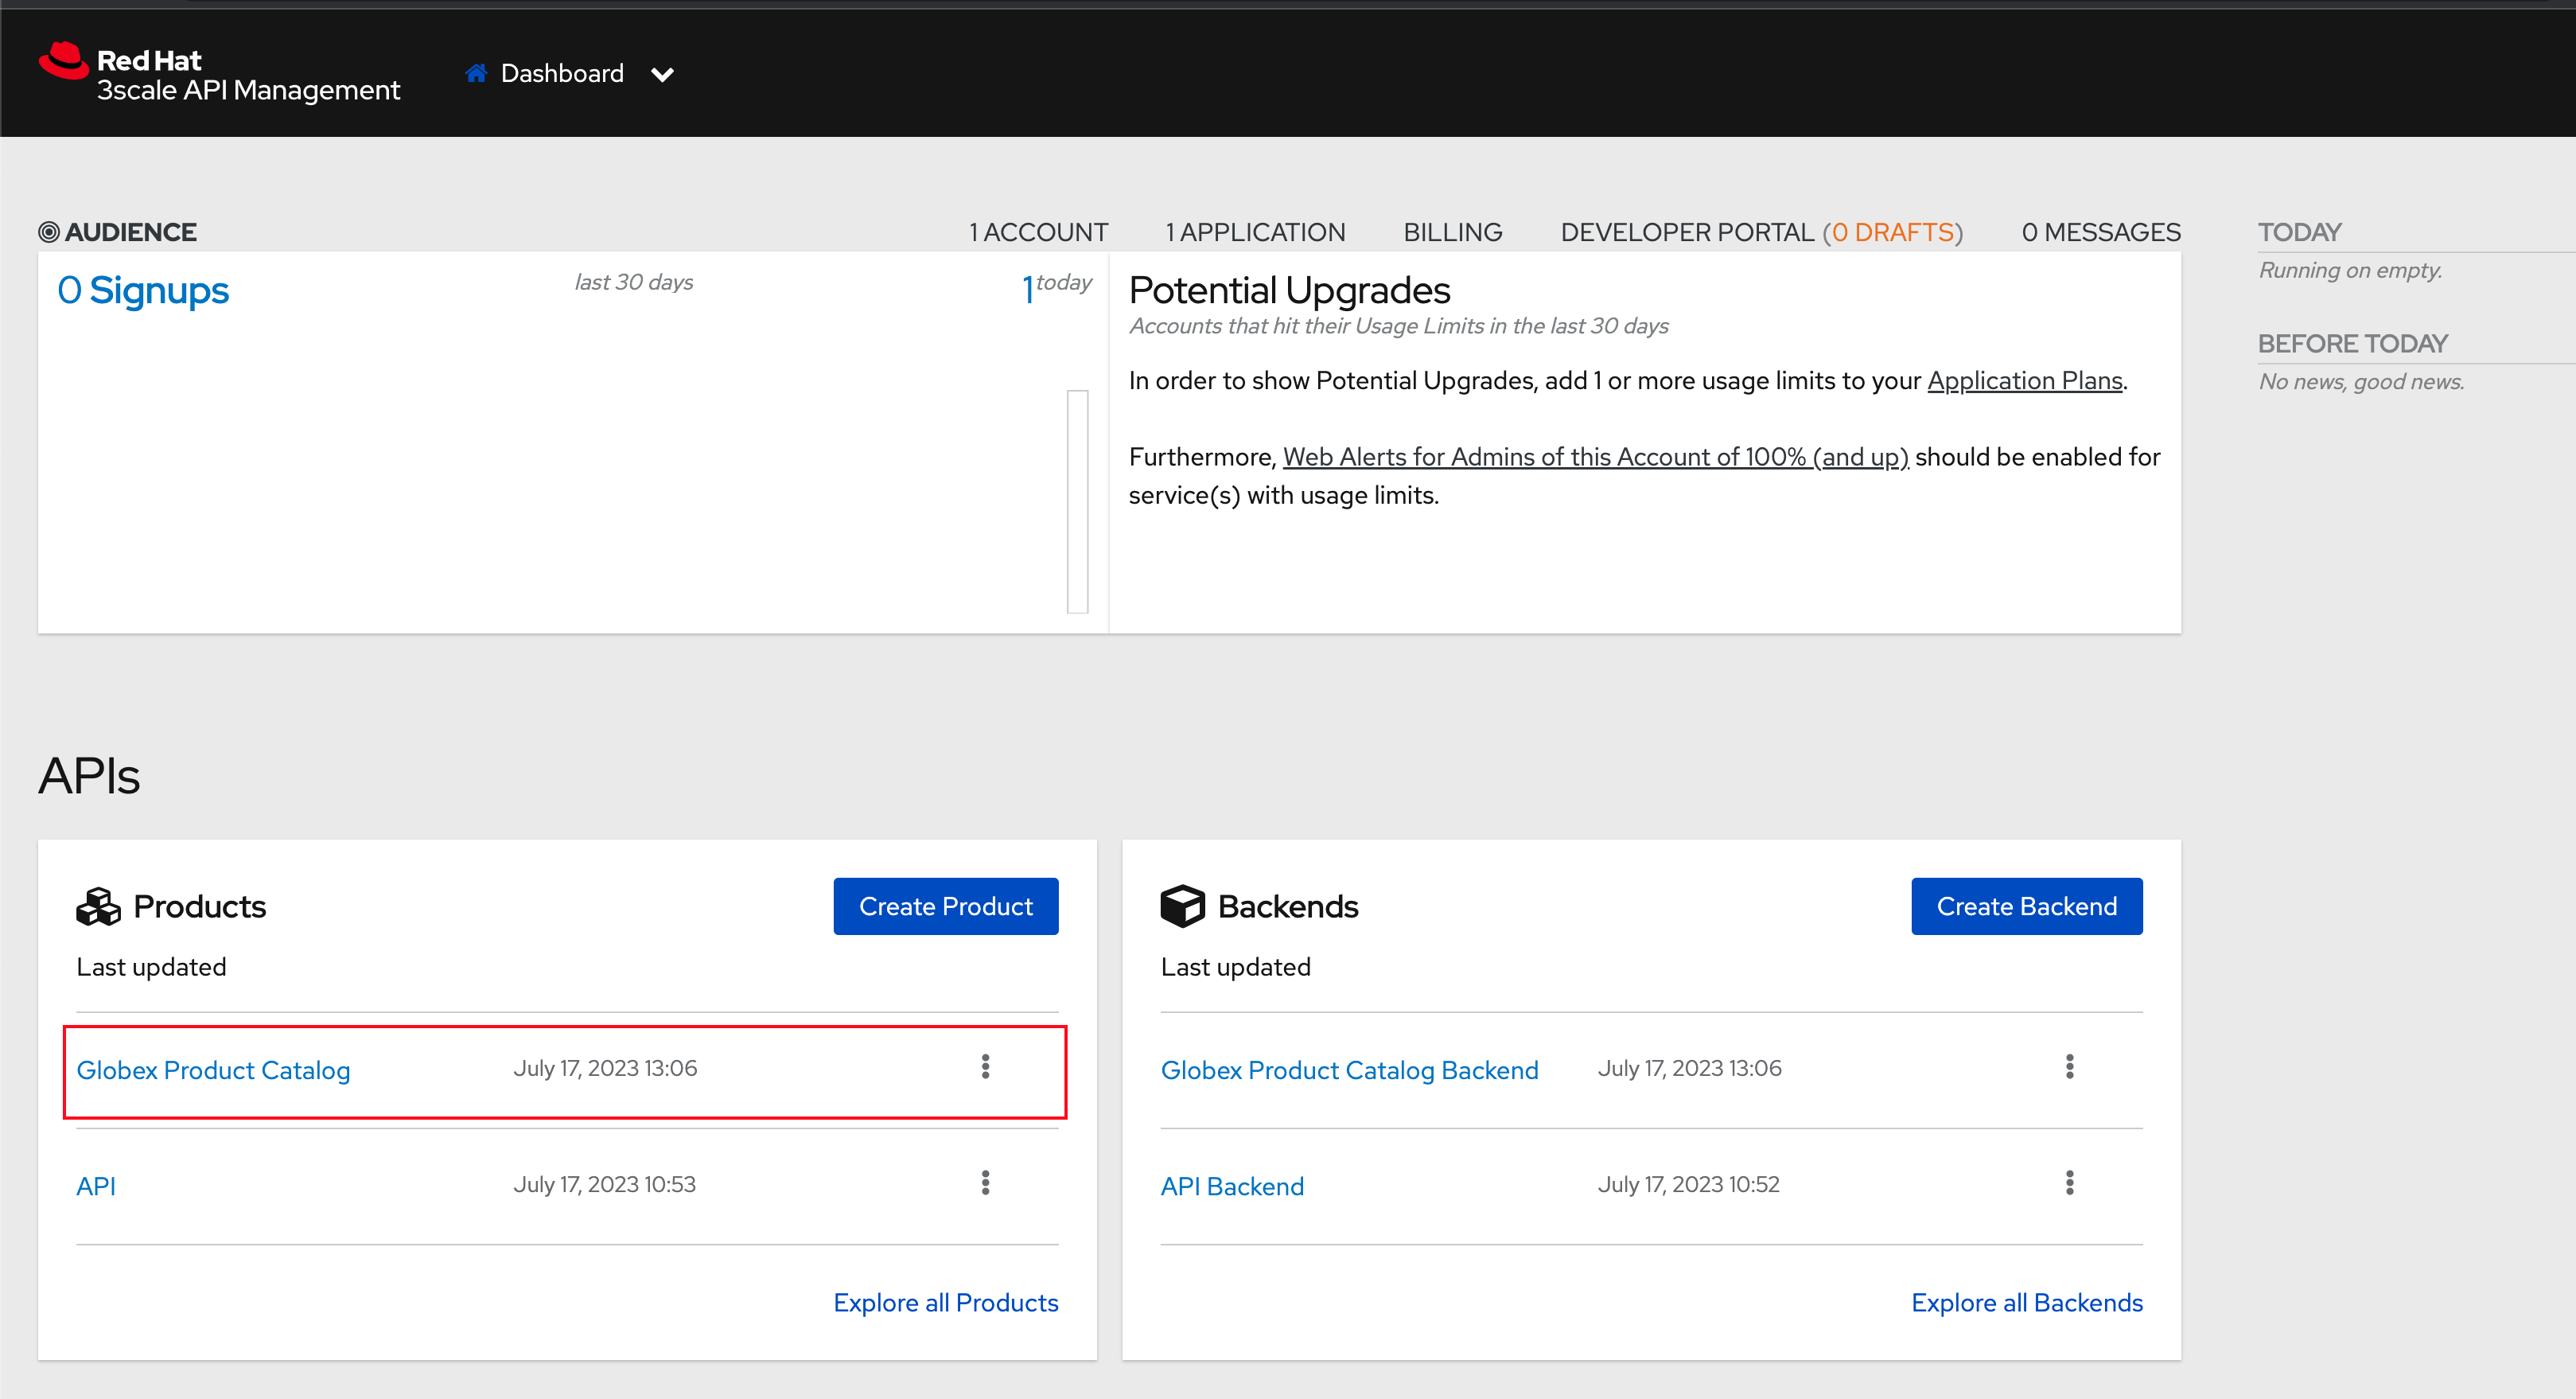Click the 'last 30 days' label
The width and height of the screenshot is (2576, 1399).
coord(633,282)
